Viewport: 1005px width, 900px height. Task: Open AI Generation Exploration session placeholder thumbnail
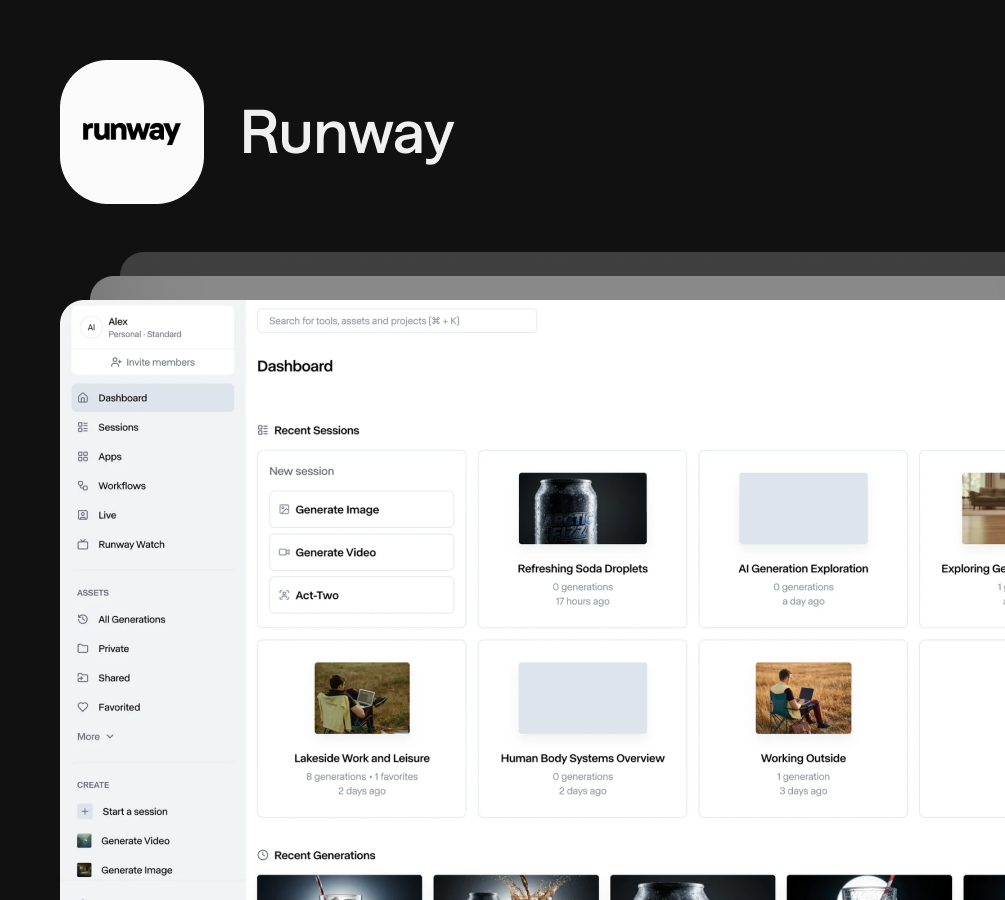tap(803, 508)
